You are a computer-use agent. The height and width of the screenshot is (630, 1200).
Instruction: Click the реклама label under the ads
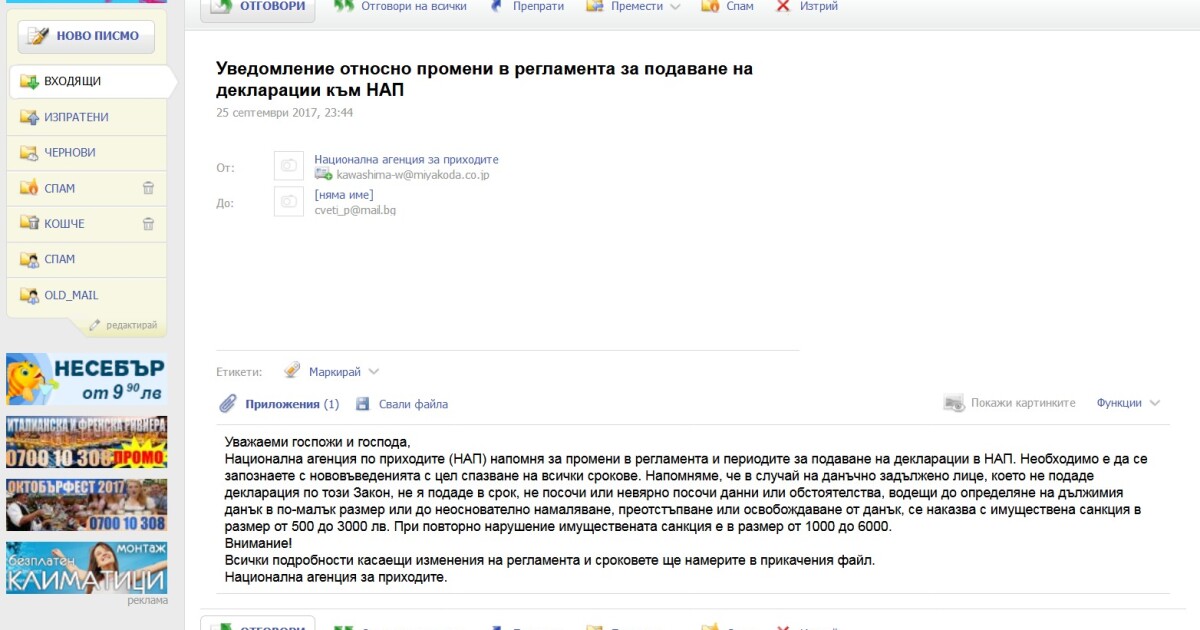coord(147,601)
